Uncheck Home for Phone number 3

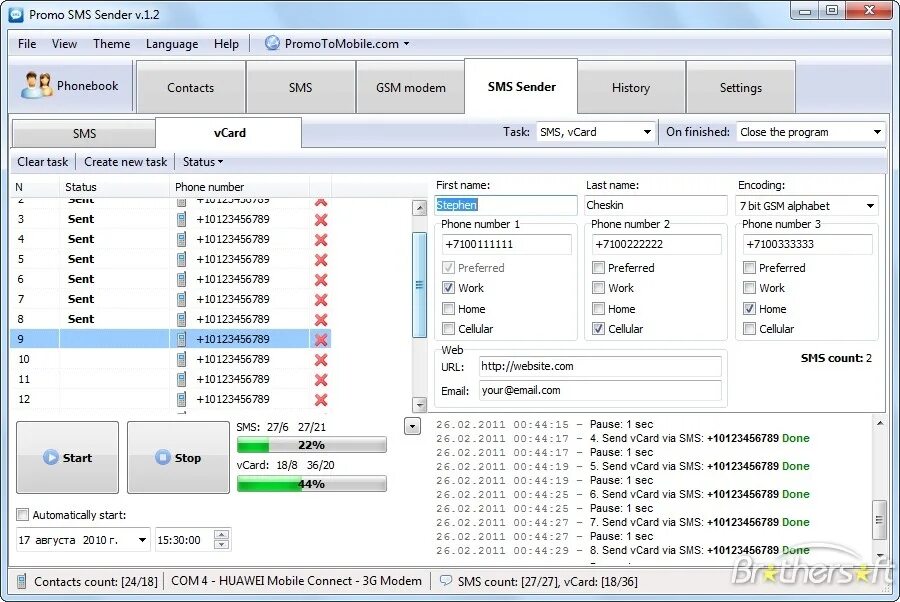click(749, 309)
